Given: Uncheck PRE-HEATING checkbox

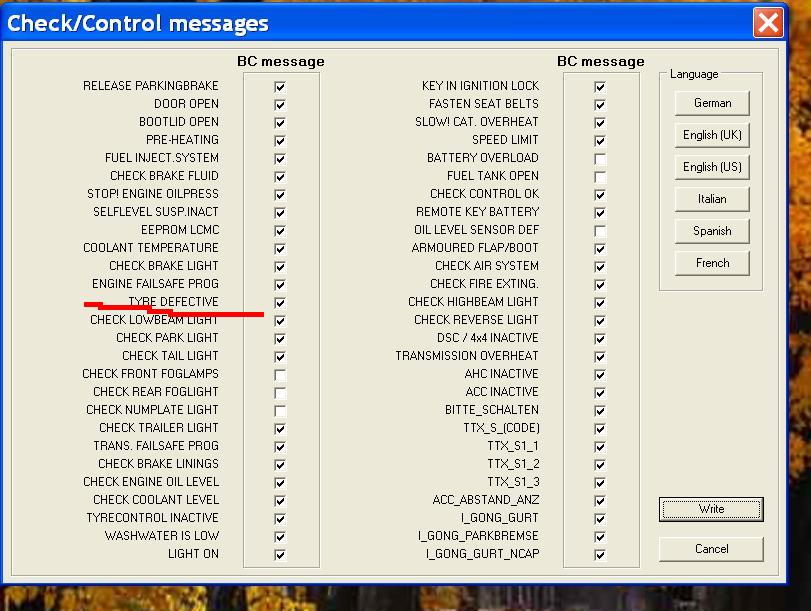Looking at the screenshot, I should [280, 141].
